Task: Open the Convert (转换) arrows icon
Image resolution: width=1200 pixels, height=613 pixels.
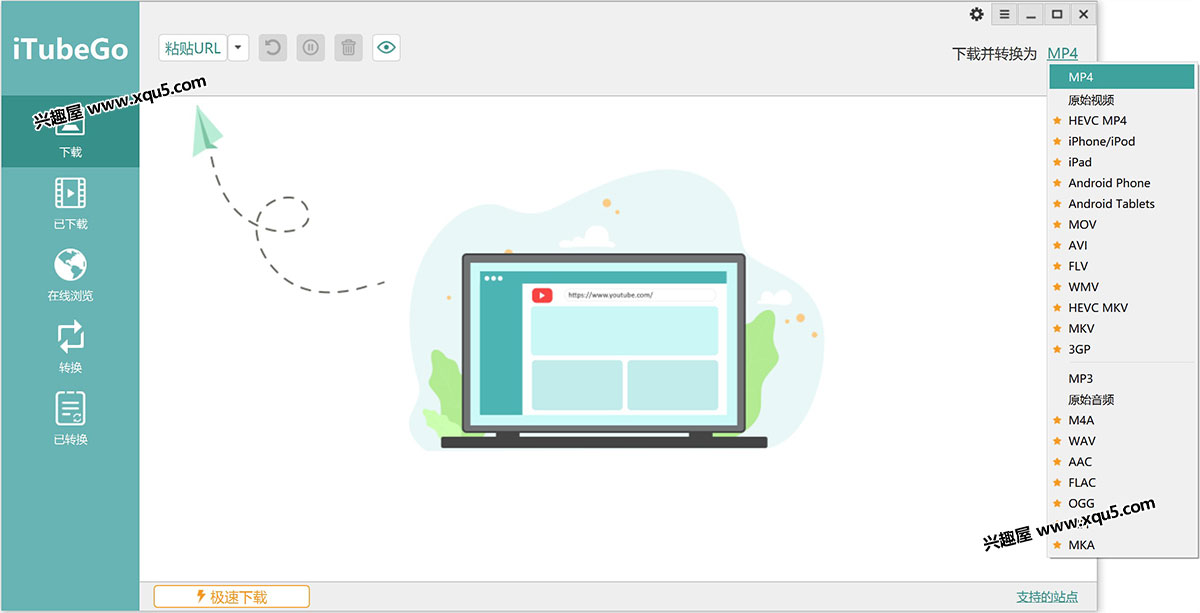Action: [x=70, y=337]
